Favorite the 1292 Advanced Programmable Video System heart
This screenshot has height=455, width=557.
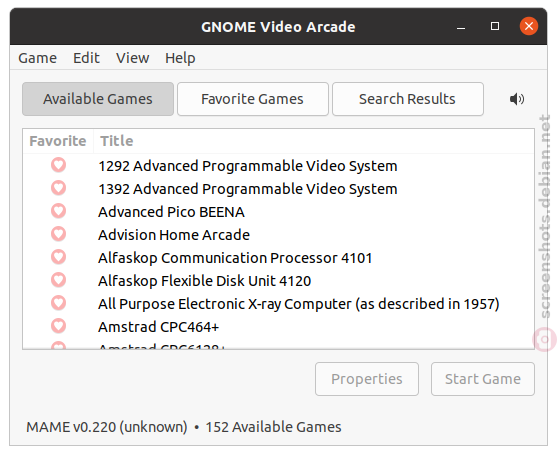point(59,165)
